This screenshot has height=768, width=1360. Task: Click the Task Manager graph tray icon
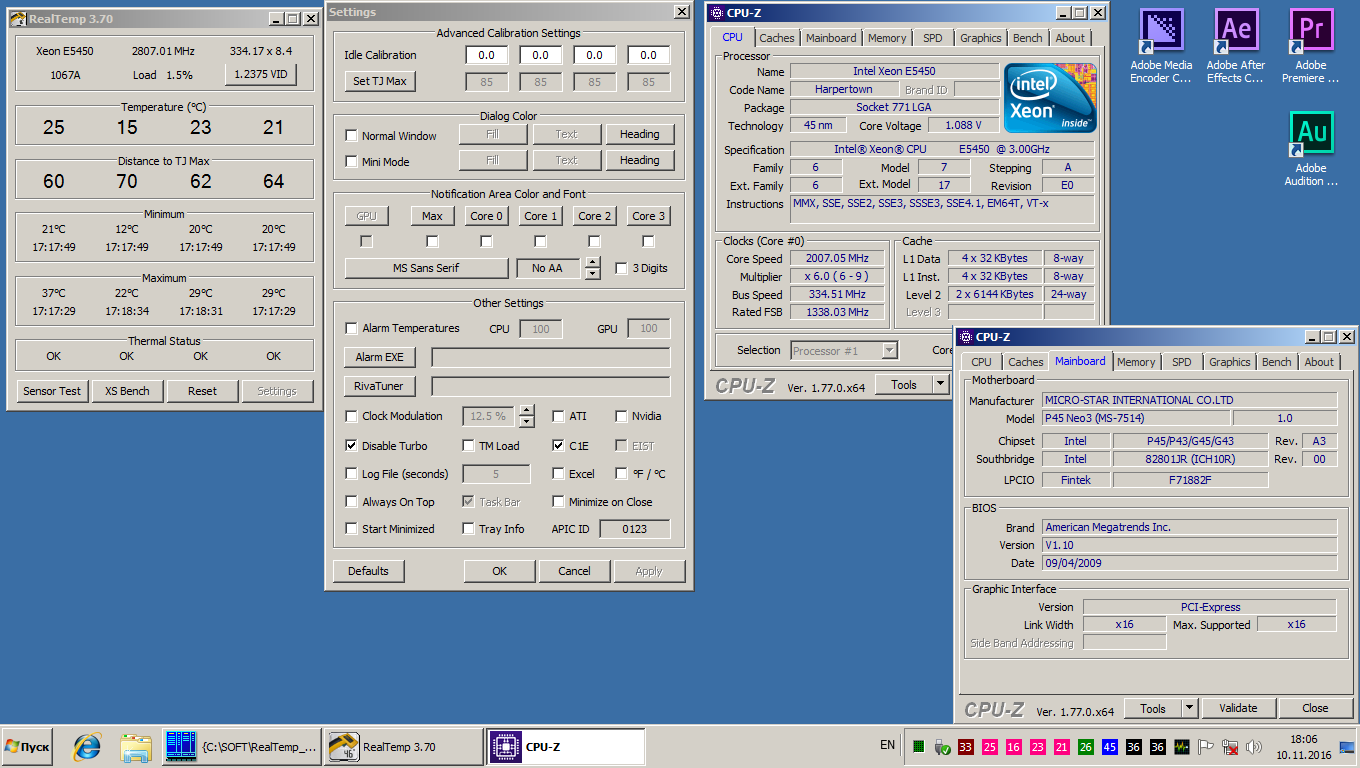pos(1182,747)
